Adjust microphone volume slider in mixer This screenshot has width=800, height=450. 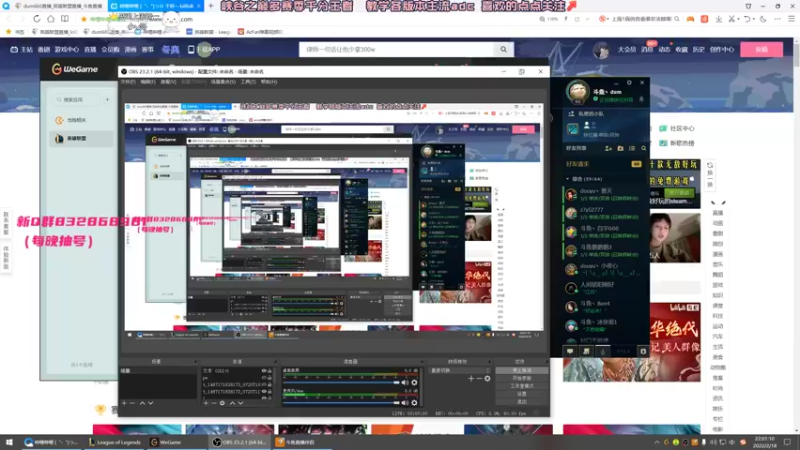pyautogui.click(x=341, y=403)
